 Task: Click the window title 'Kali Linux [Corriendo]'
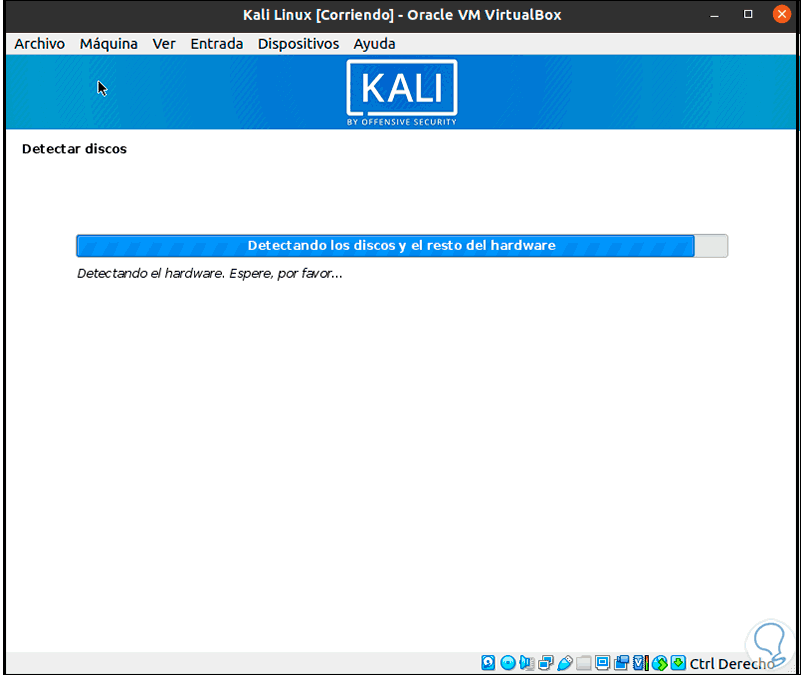(x=318, y=15)
